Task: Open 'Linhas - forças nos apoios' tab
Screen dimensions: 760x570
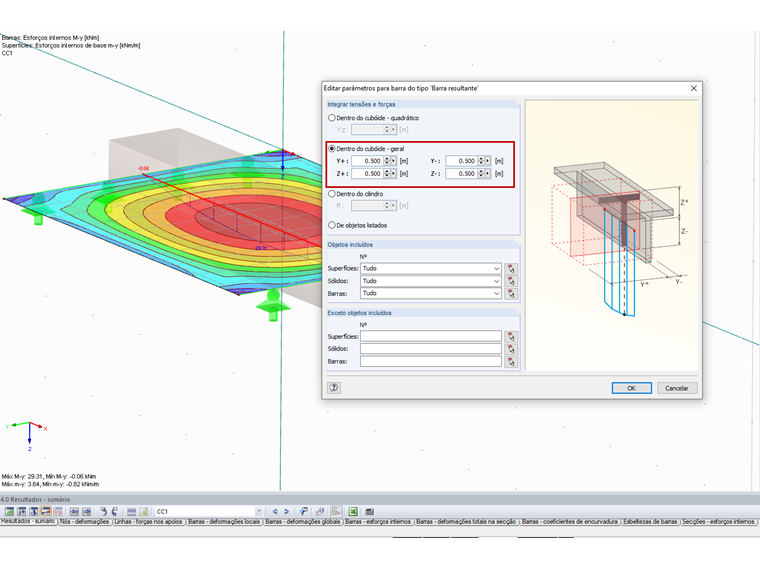Action: (149, 522)
